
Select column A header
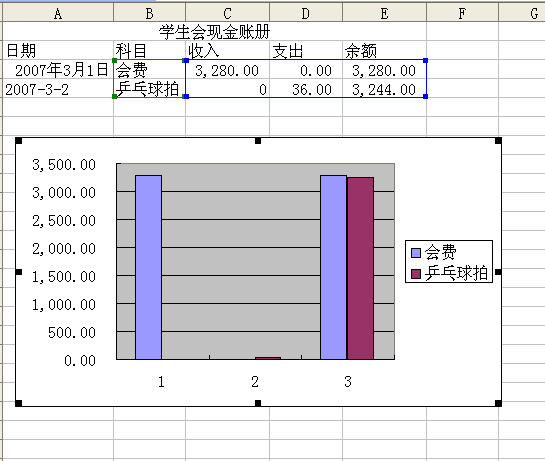click(x=58, y=13)
